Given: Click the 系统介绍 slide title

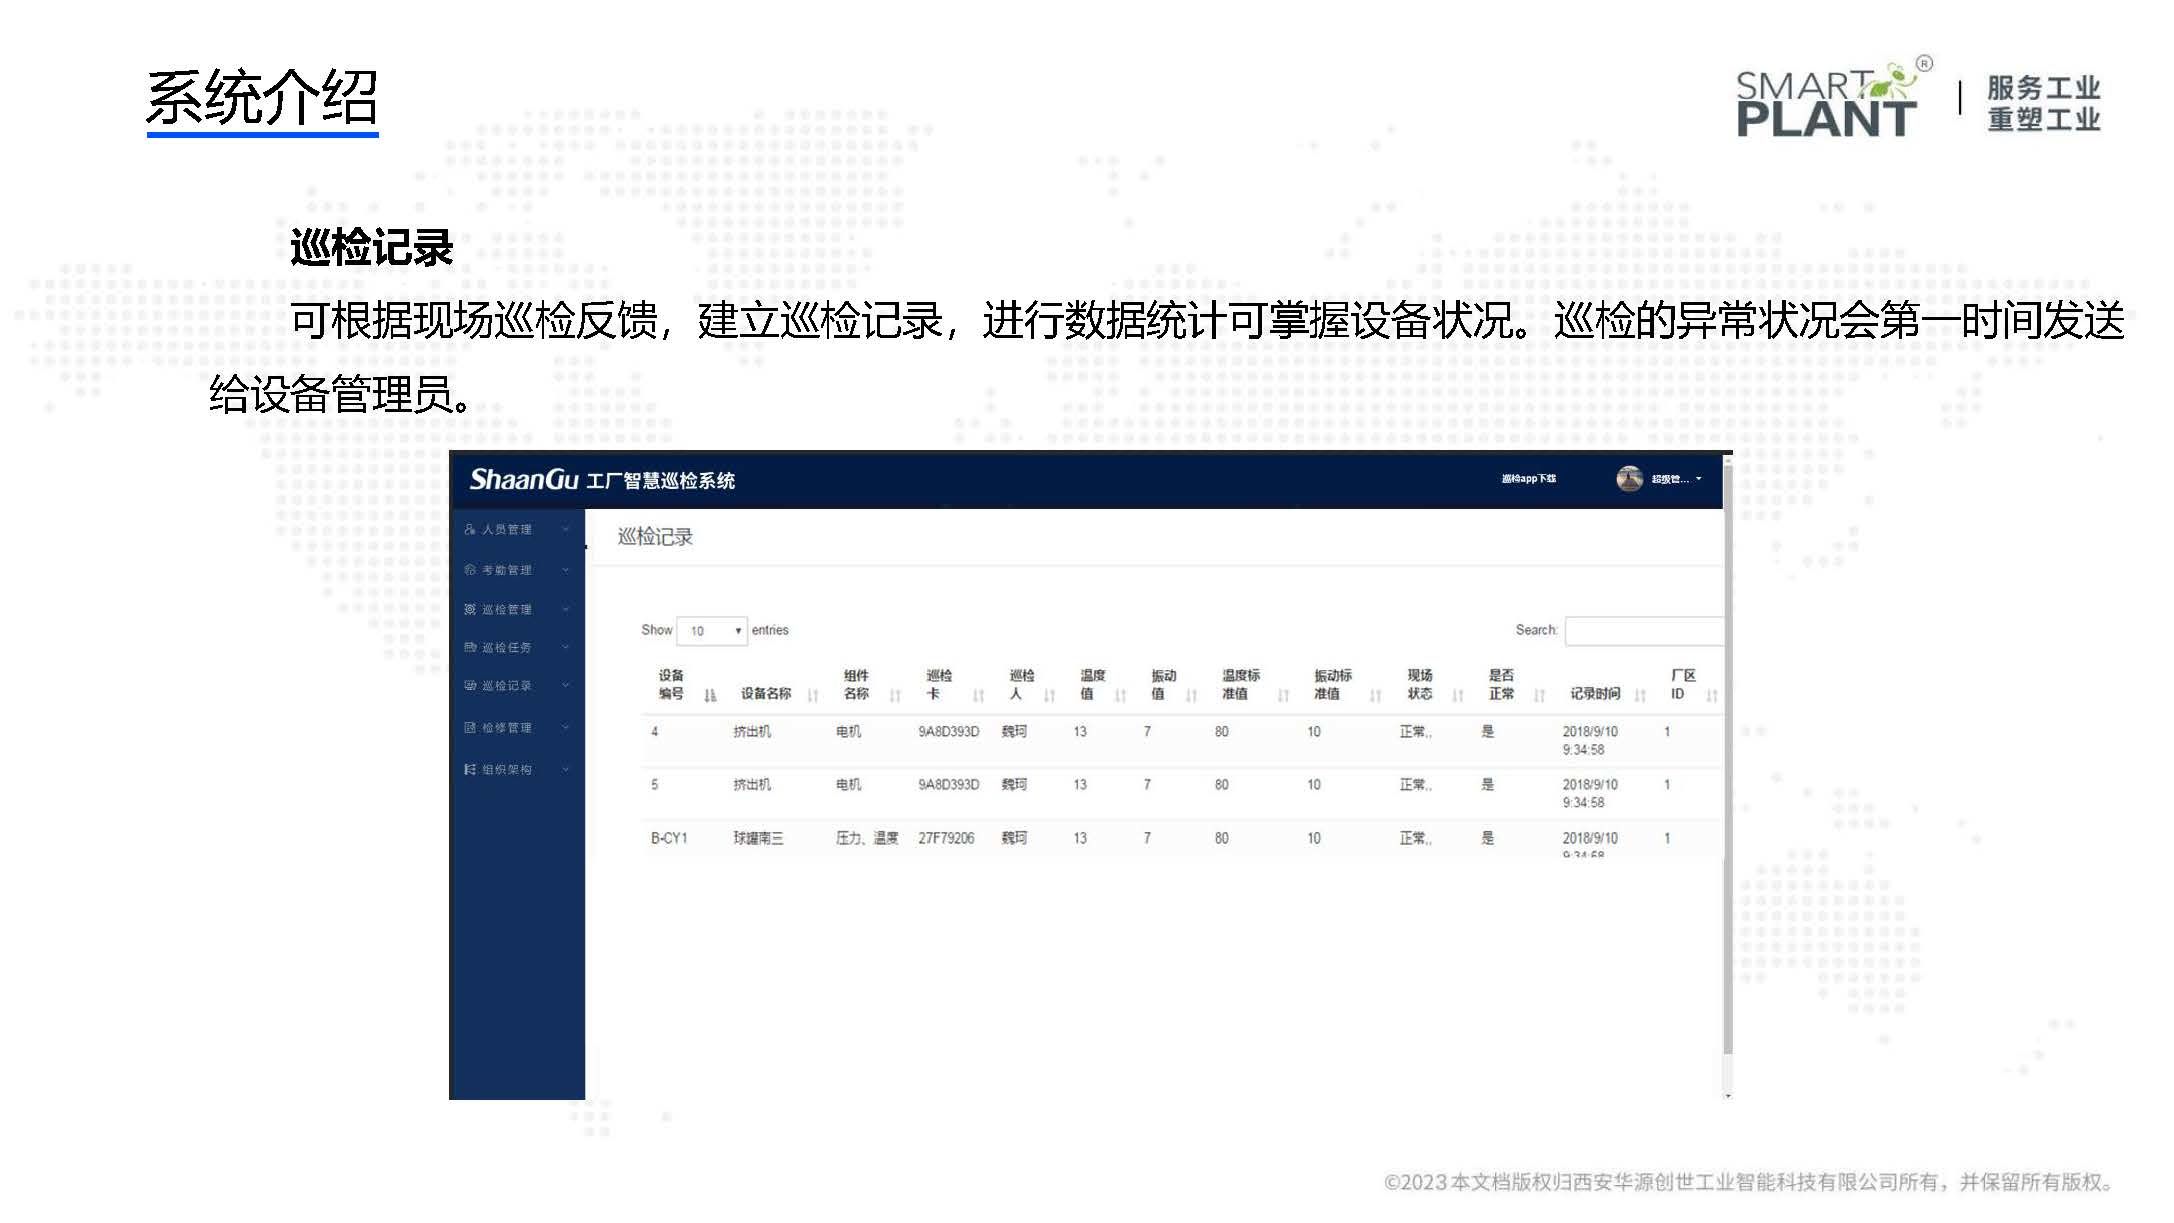Looking at the screenshot, I should click(x=262, y=98).
